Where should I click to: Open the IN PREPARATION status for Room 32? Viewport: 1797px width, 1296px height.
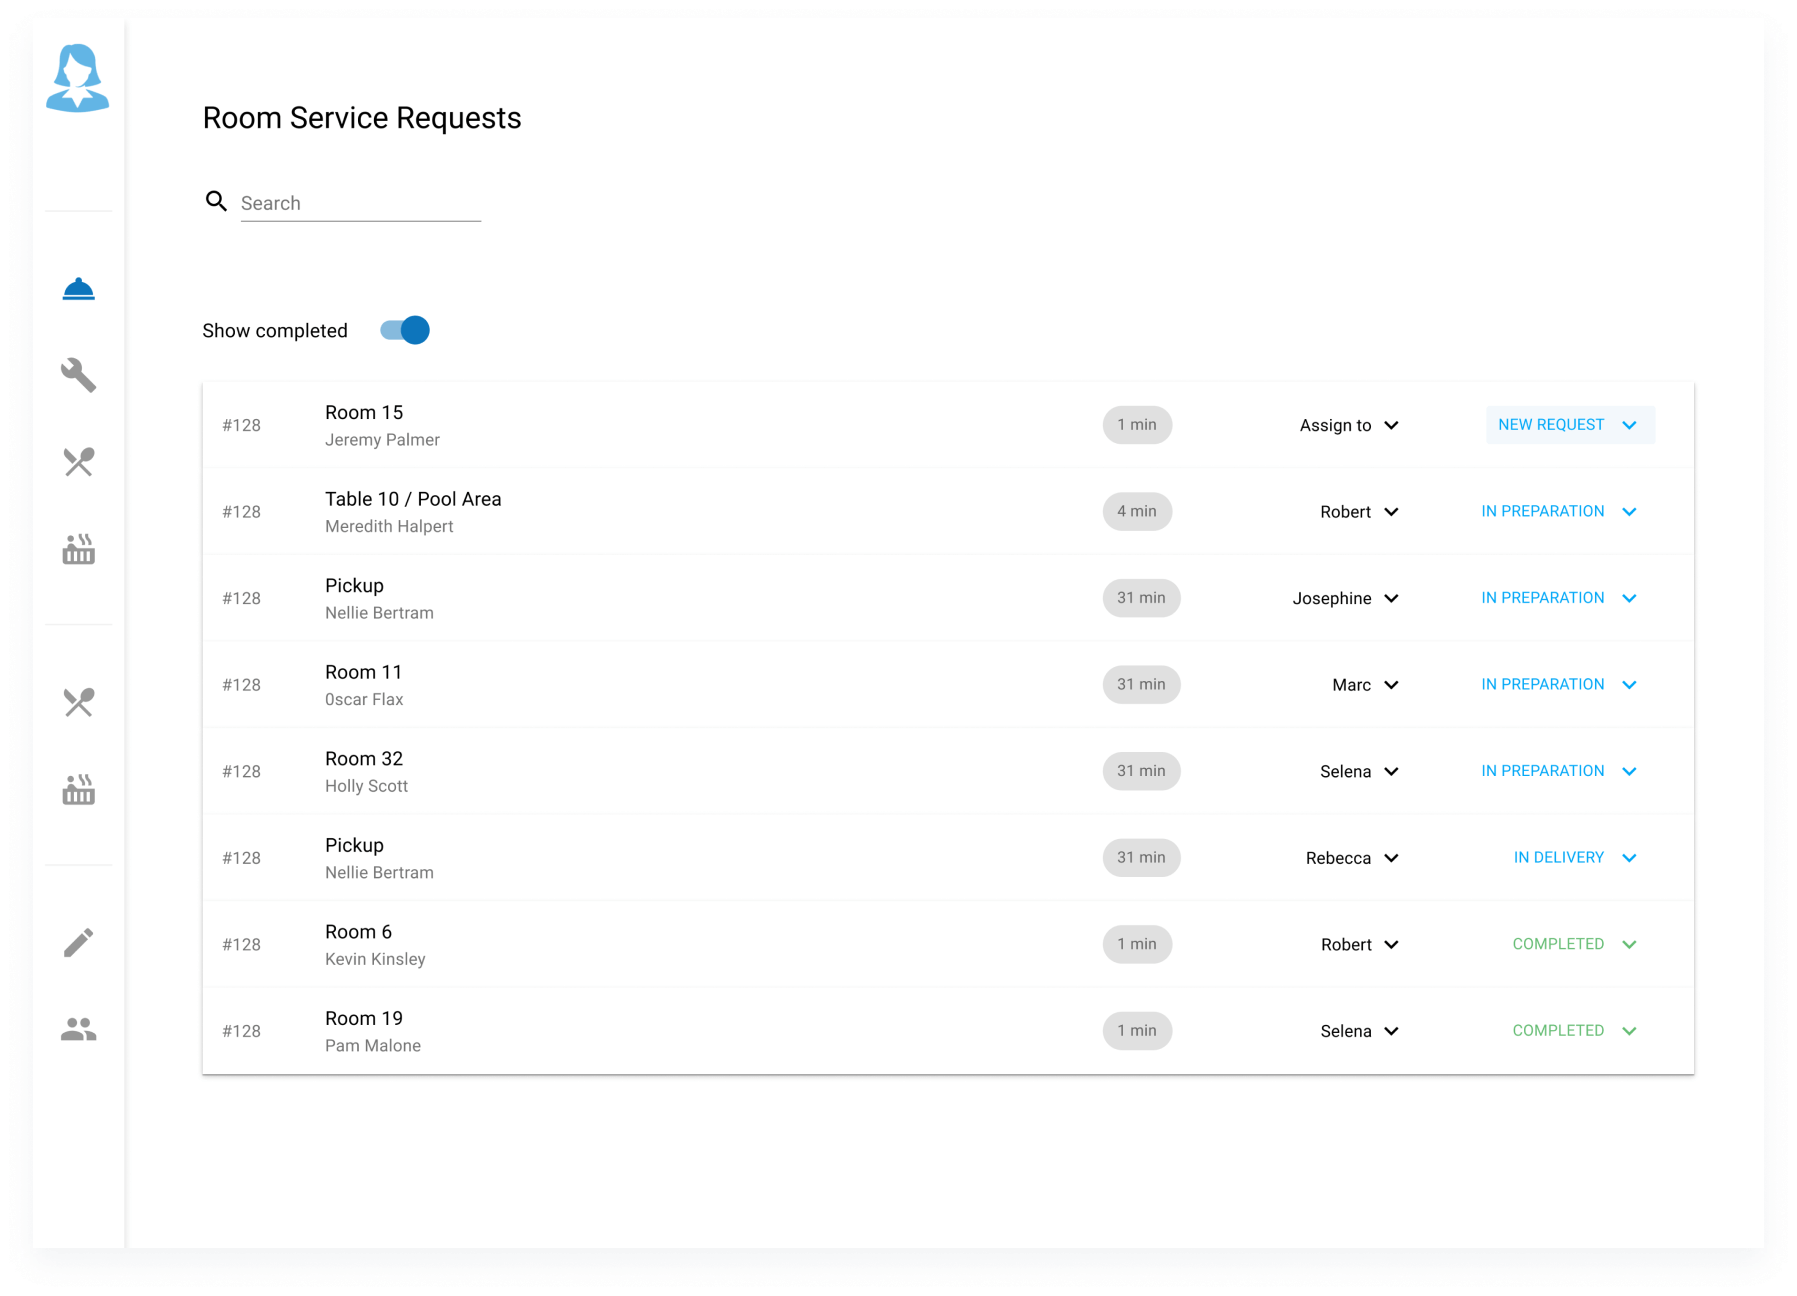[x=1559, y=771]
